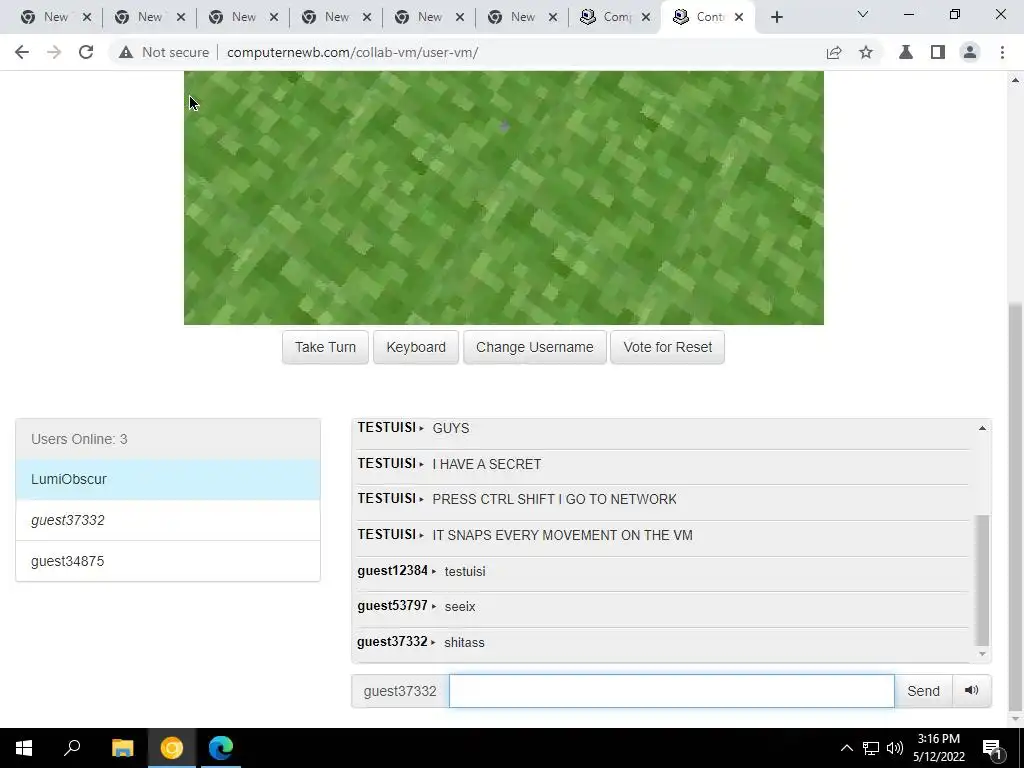Click the Users Online: 3 header
Viewport: 1024px width, 768px height.
coord(168,439)
